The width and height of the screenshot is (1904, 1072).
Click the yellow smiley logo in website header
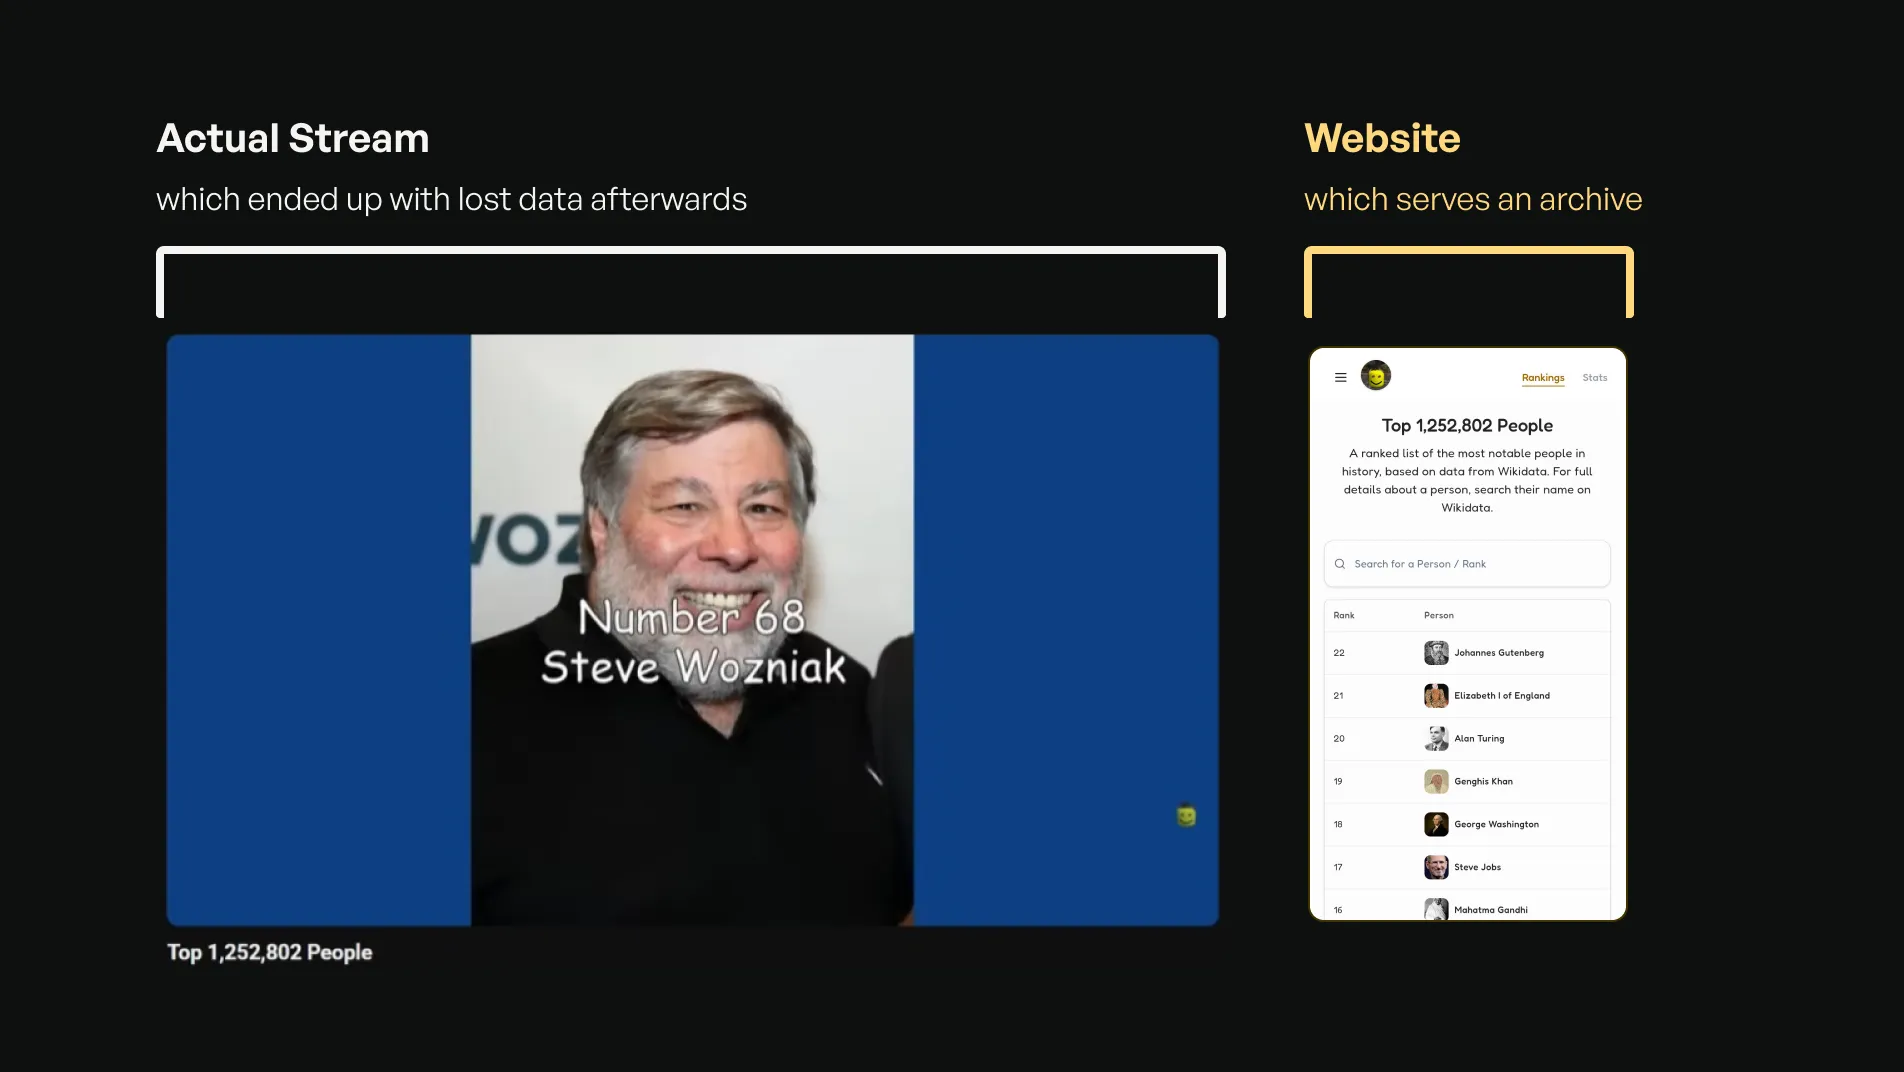(1376, 376)
